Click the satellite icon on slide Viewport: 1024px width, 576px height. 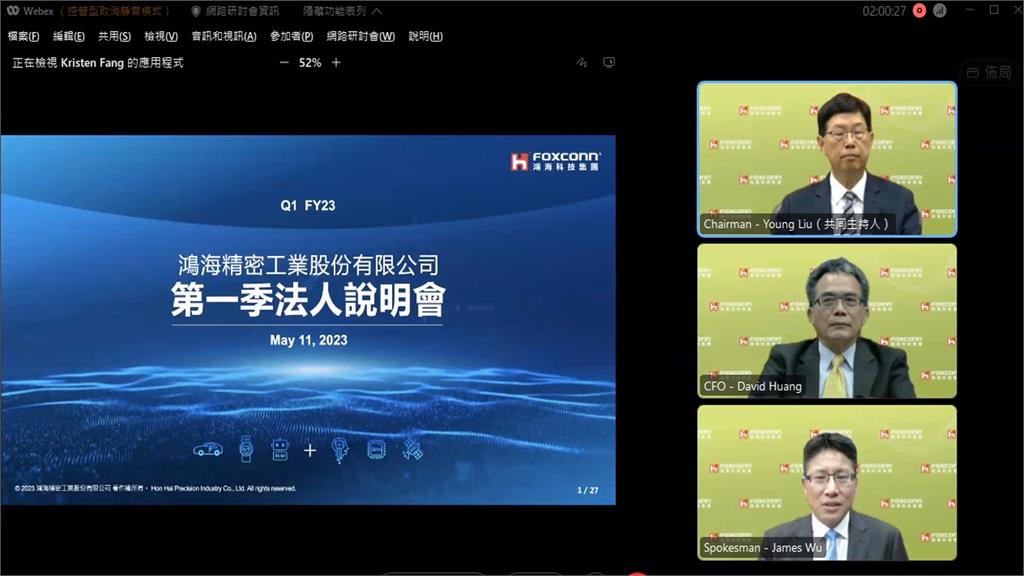click(413, 449)
